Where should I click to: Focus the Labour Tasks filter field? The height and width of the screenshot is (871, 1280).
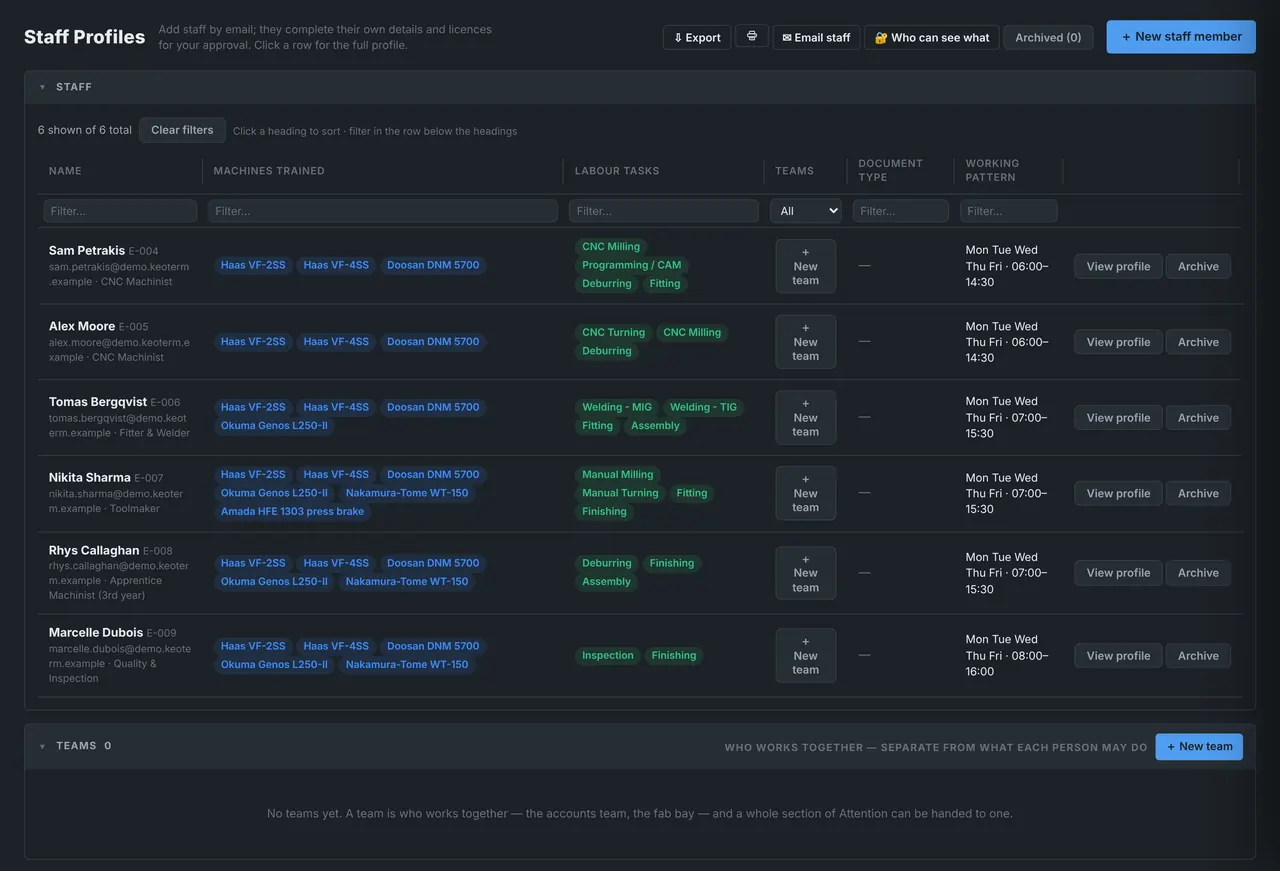(663, 211)
